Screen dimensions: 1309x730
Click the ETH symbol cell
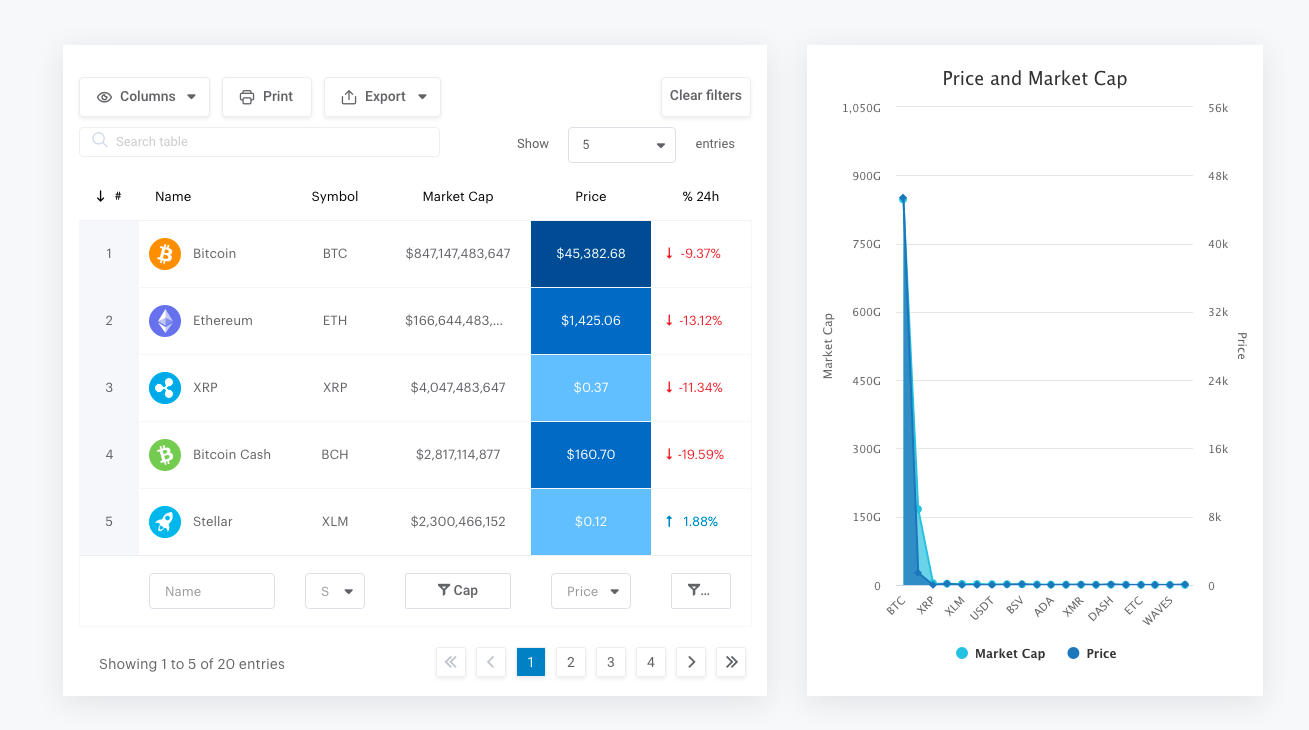[335, 321]
